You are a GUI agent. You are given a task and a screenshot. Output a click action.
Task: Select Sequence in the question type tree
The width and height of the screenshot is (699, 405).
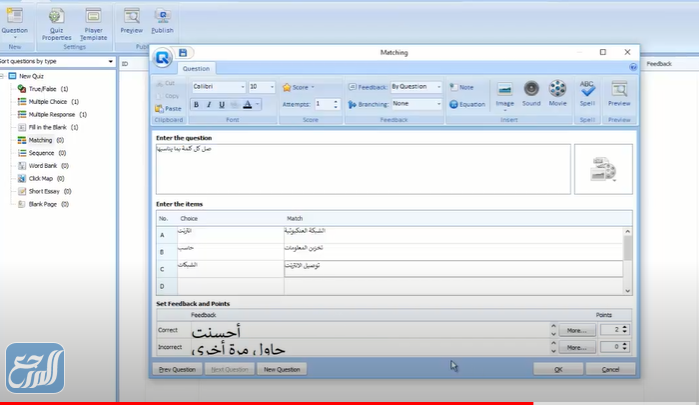(x=40, y=154)
